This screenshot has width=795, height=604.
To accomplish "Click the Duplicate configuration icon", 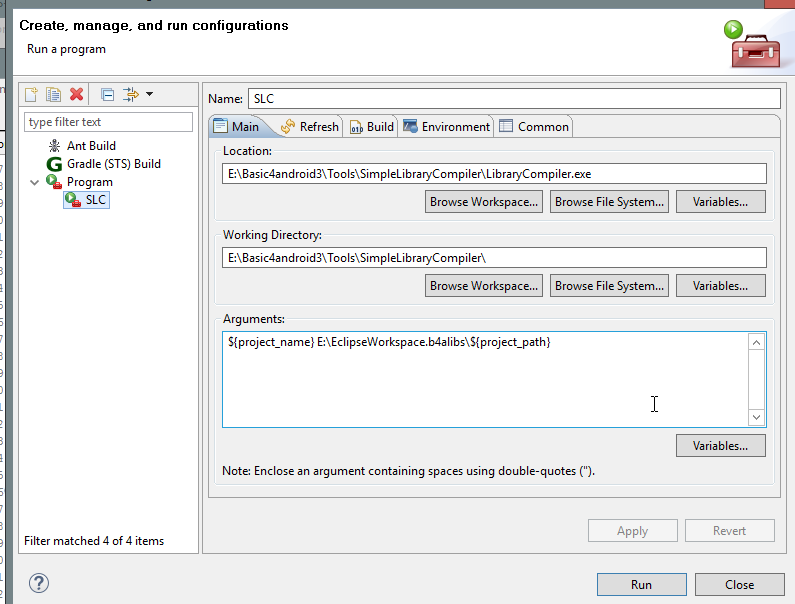I will tap(54, 95).
